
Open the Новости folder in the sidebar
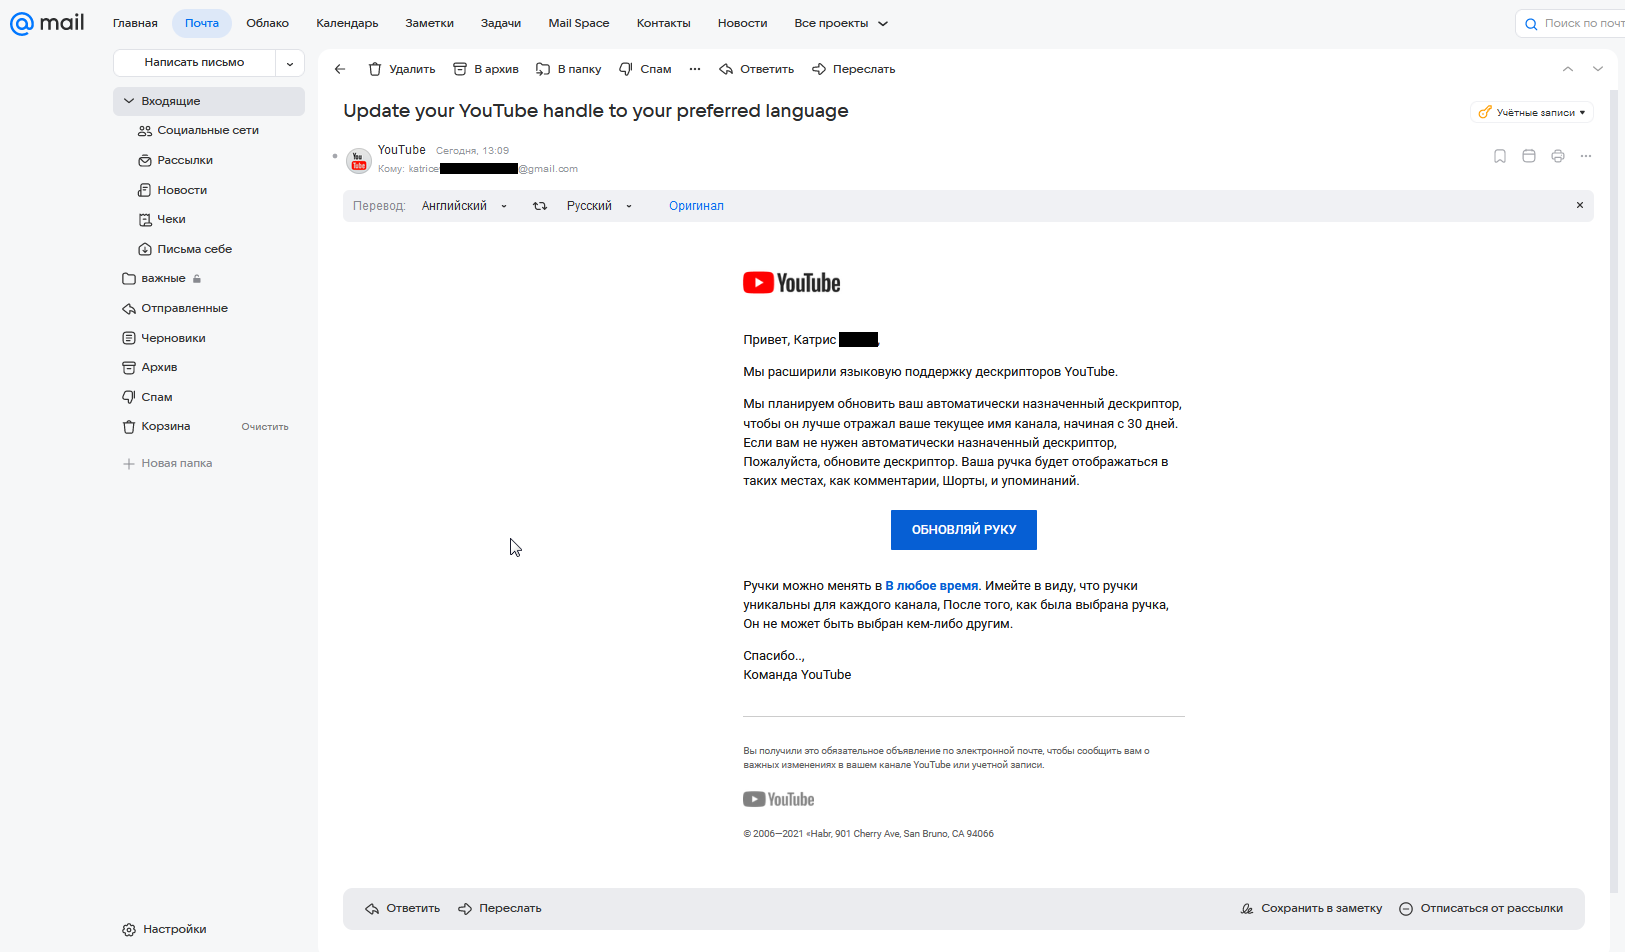click(x=182, y=190)
